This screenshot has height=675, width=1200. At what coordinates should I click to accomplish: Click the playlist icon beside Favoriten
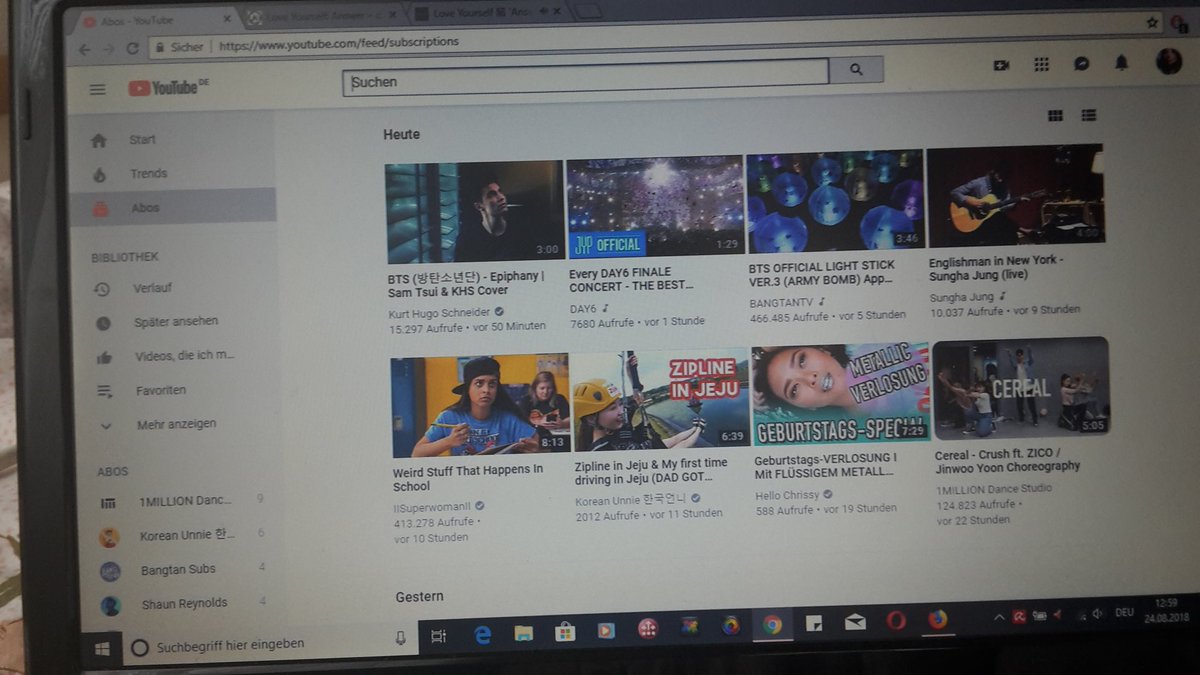coord(105,391)
